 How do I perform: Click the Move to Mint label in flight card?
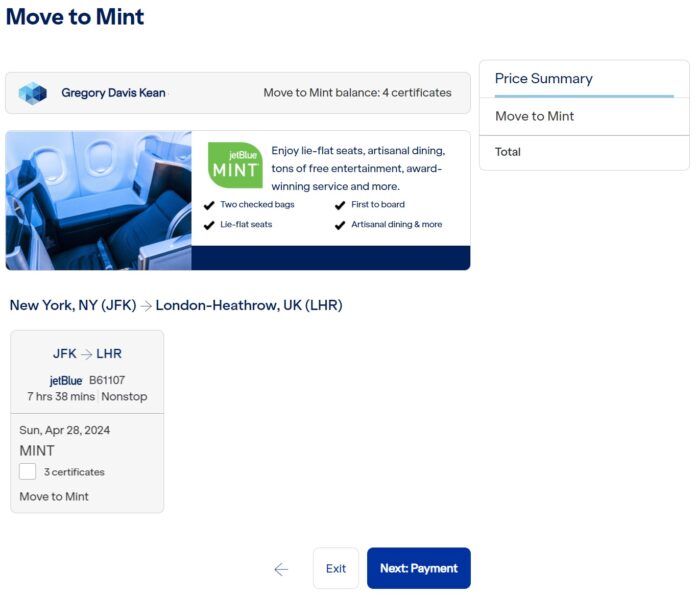point(54,496)
